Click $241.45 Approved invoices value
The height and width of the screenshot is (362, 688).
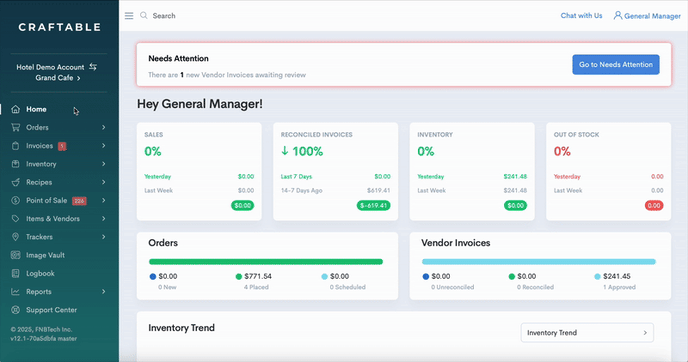617,276
